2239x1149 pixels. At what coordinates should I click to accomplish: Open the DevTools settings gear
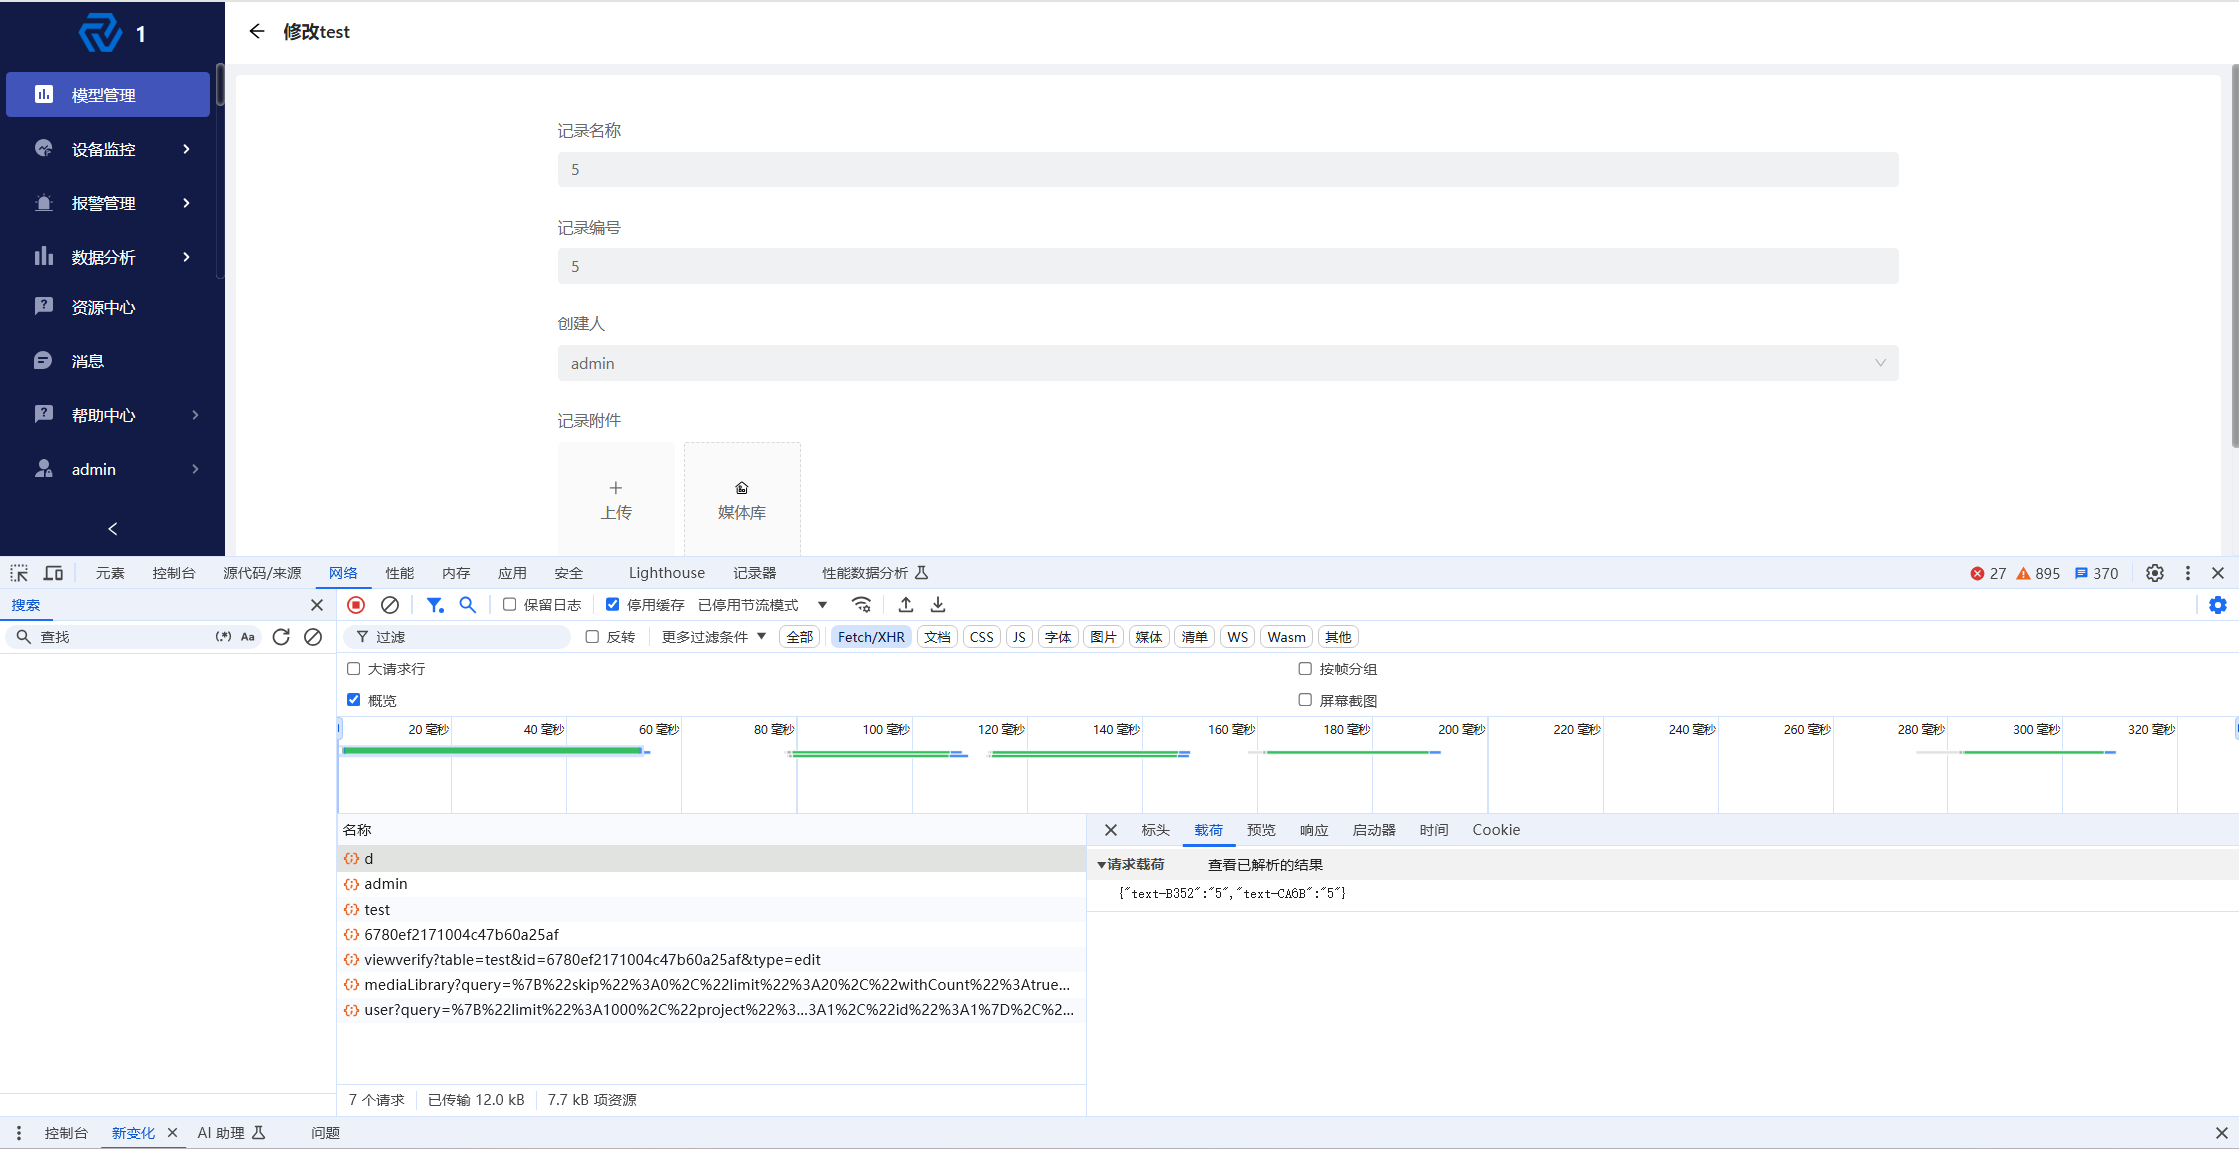coord(2154,573)
